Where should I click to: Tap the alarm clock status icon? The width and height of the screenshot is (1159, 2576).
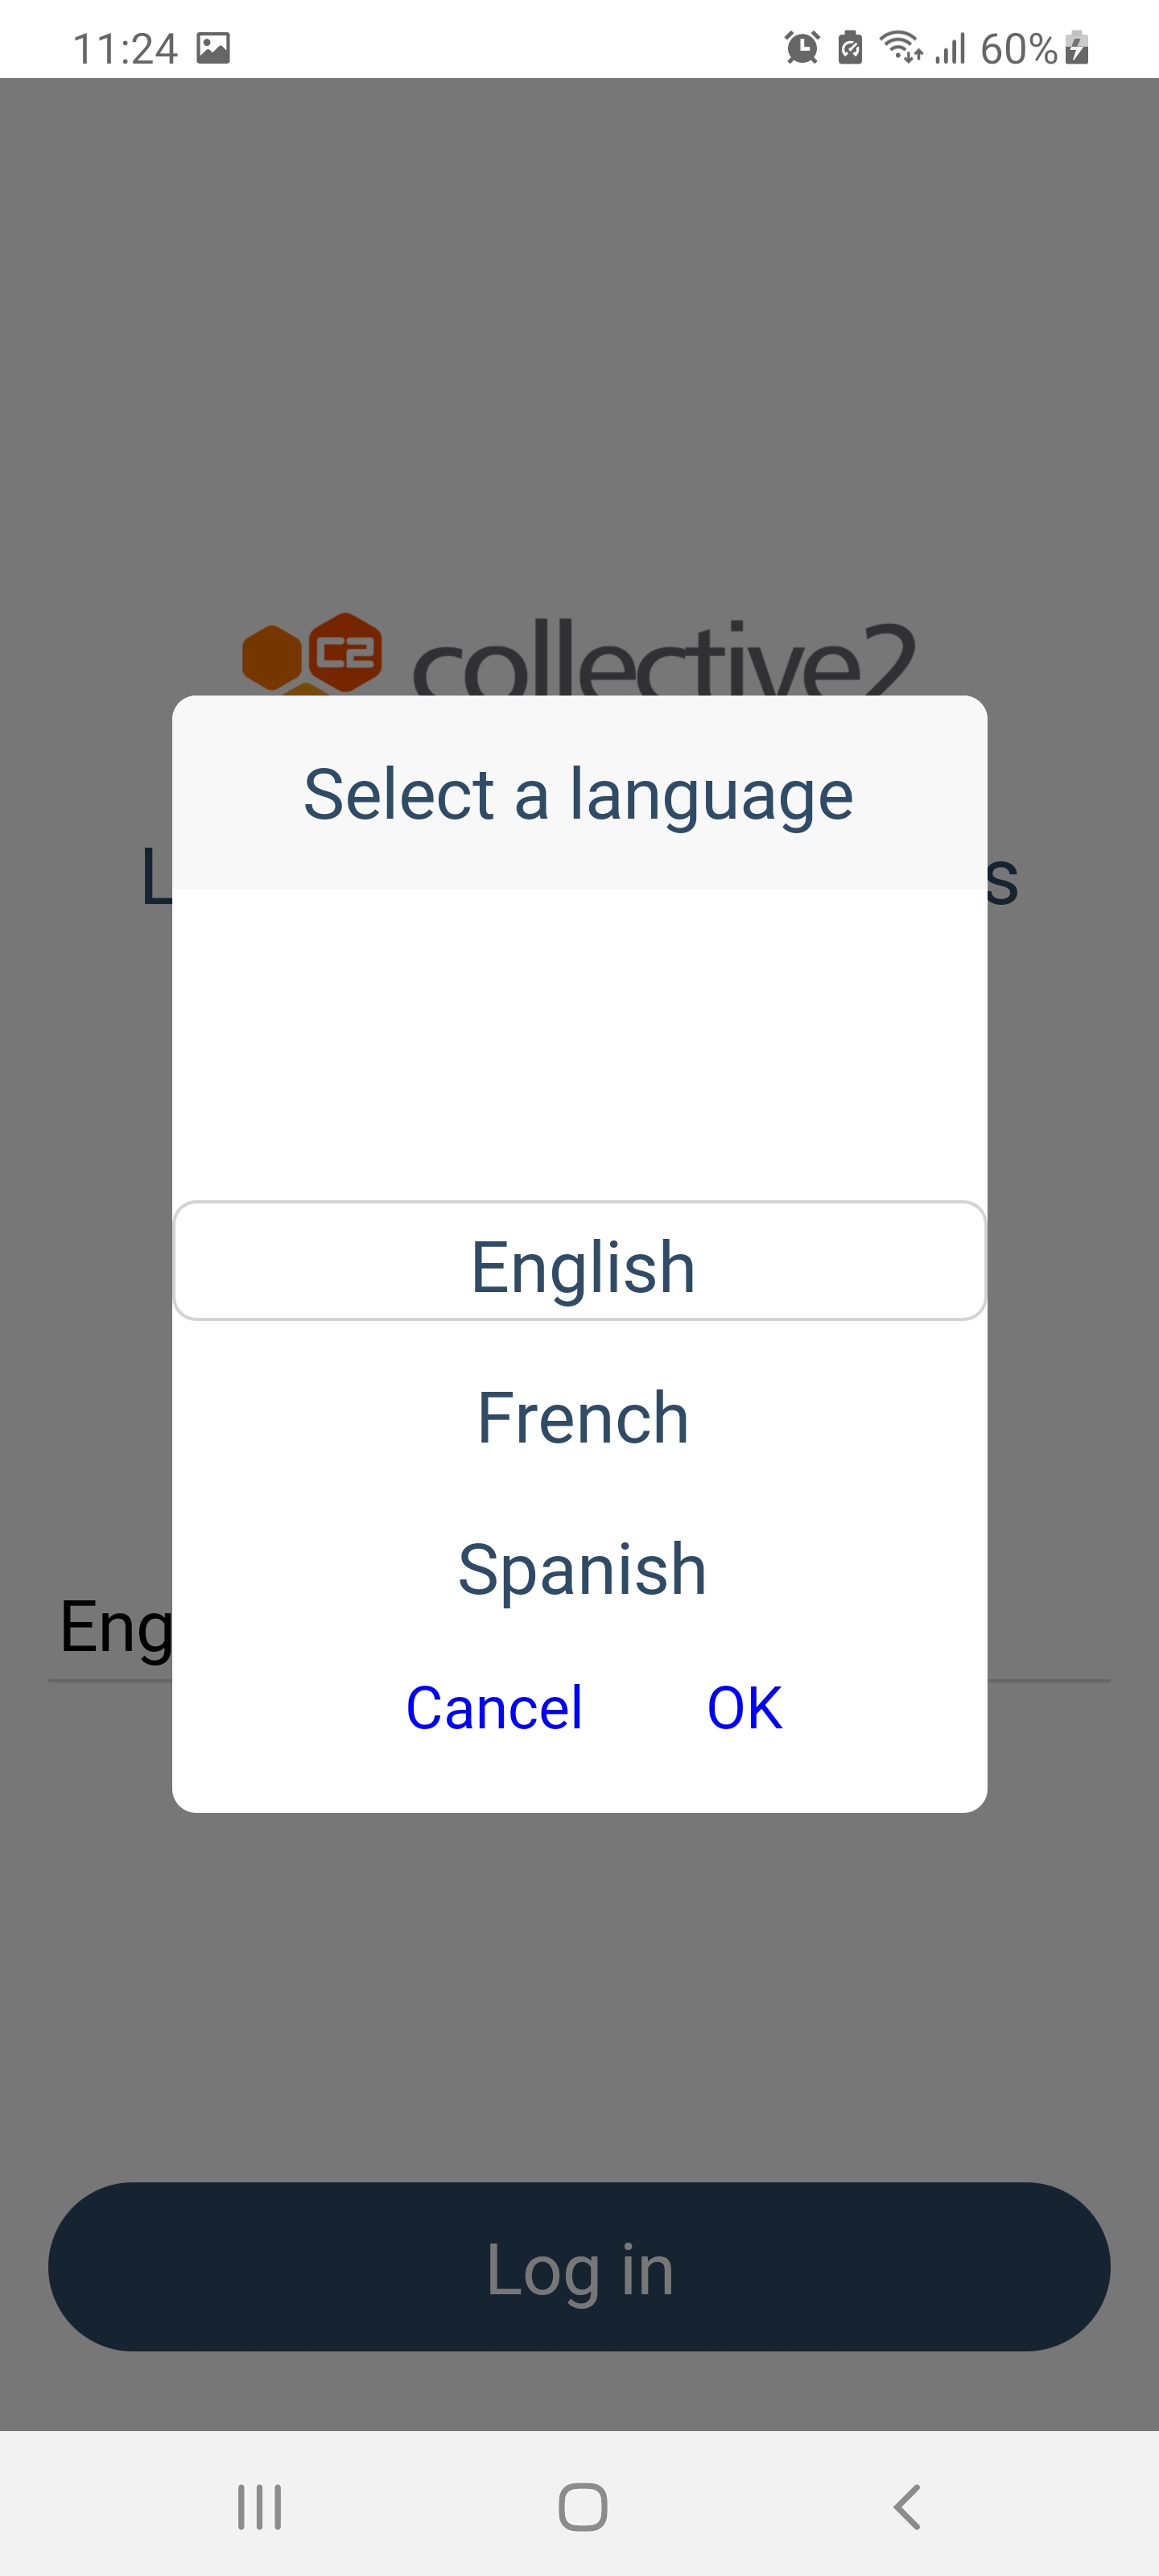click(802, 48)
